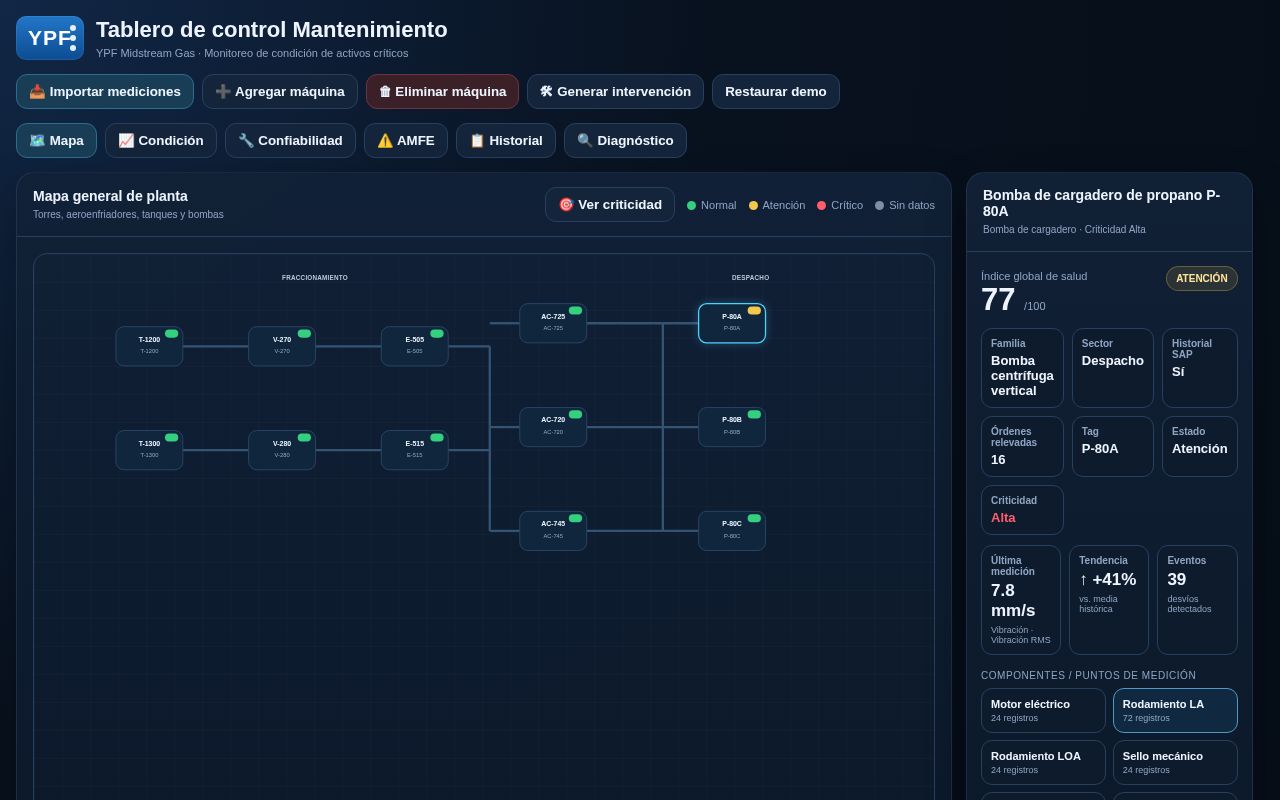Select the Rodamiento LA component

1175,710
